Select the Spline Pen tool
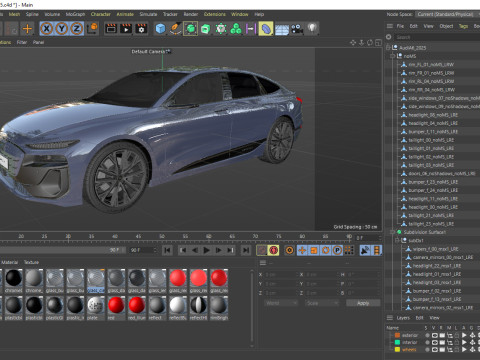The image size is (480, 360). (x=175, y=29)
